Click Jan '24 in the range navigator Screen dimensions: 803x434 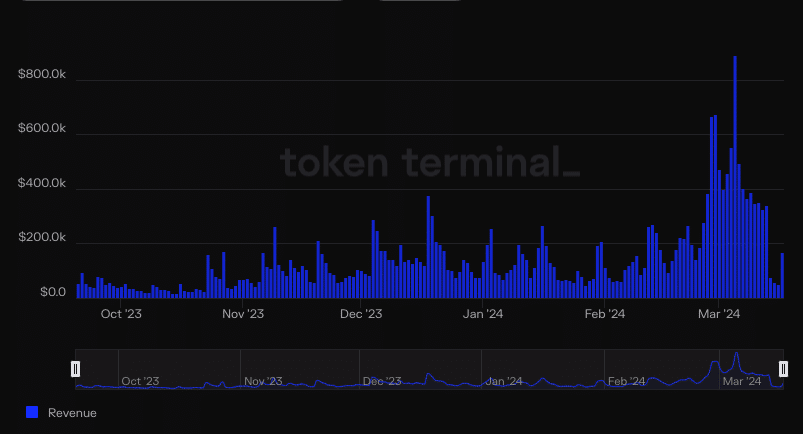click(504, 381)
